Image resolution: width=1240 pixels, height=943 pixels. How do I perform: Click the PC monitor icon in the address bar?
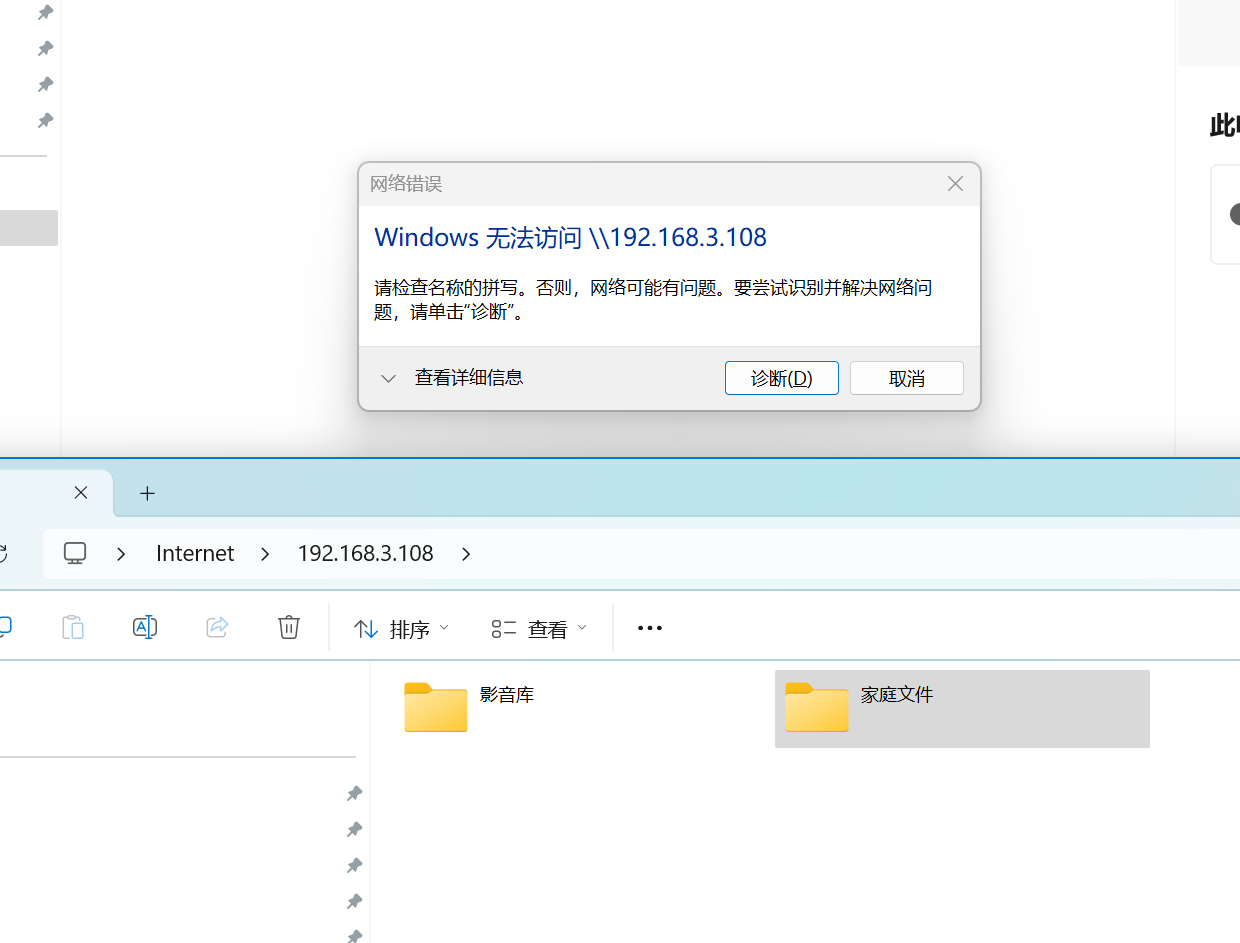pyautogui.click(x=75, y=553)
